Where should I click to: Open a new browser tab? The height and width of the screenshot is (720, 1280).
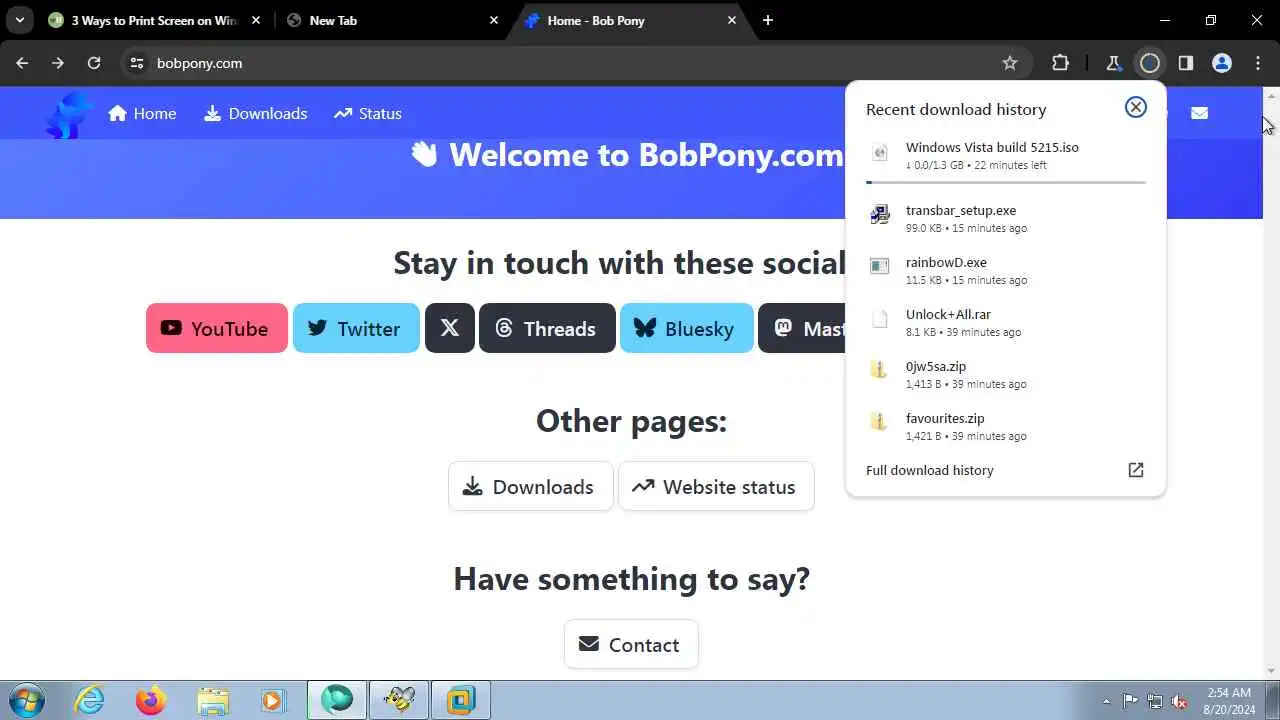pos(768,20)
